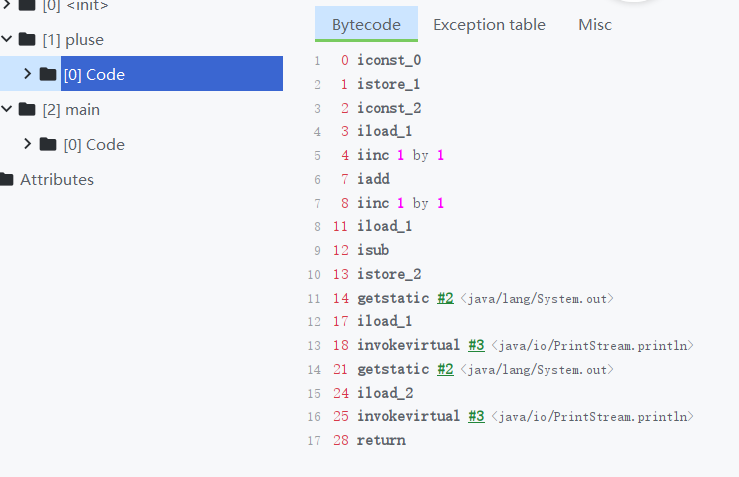Click the folder icon beside main
The image size is (739, 477).
(x=28, y=110)
